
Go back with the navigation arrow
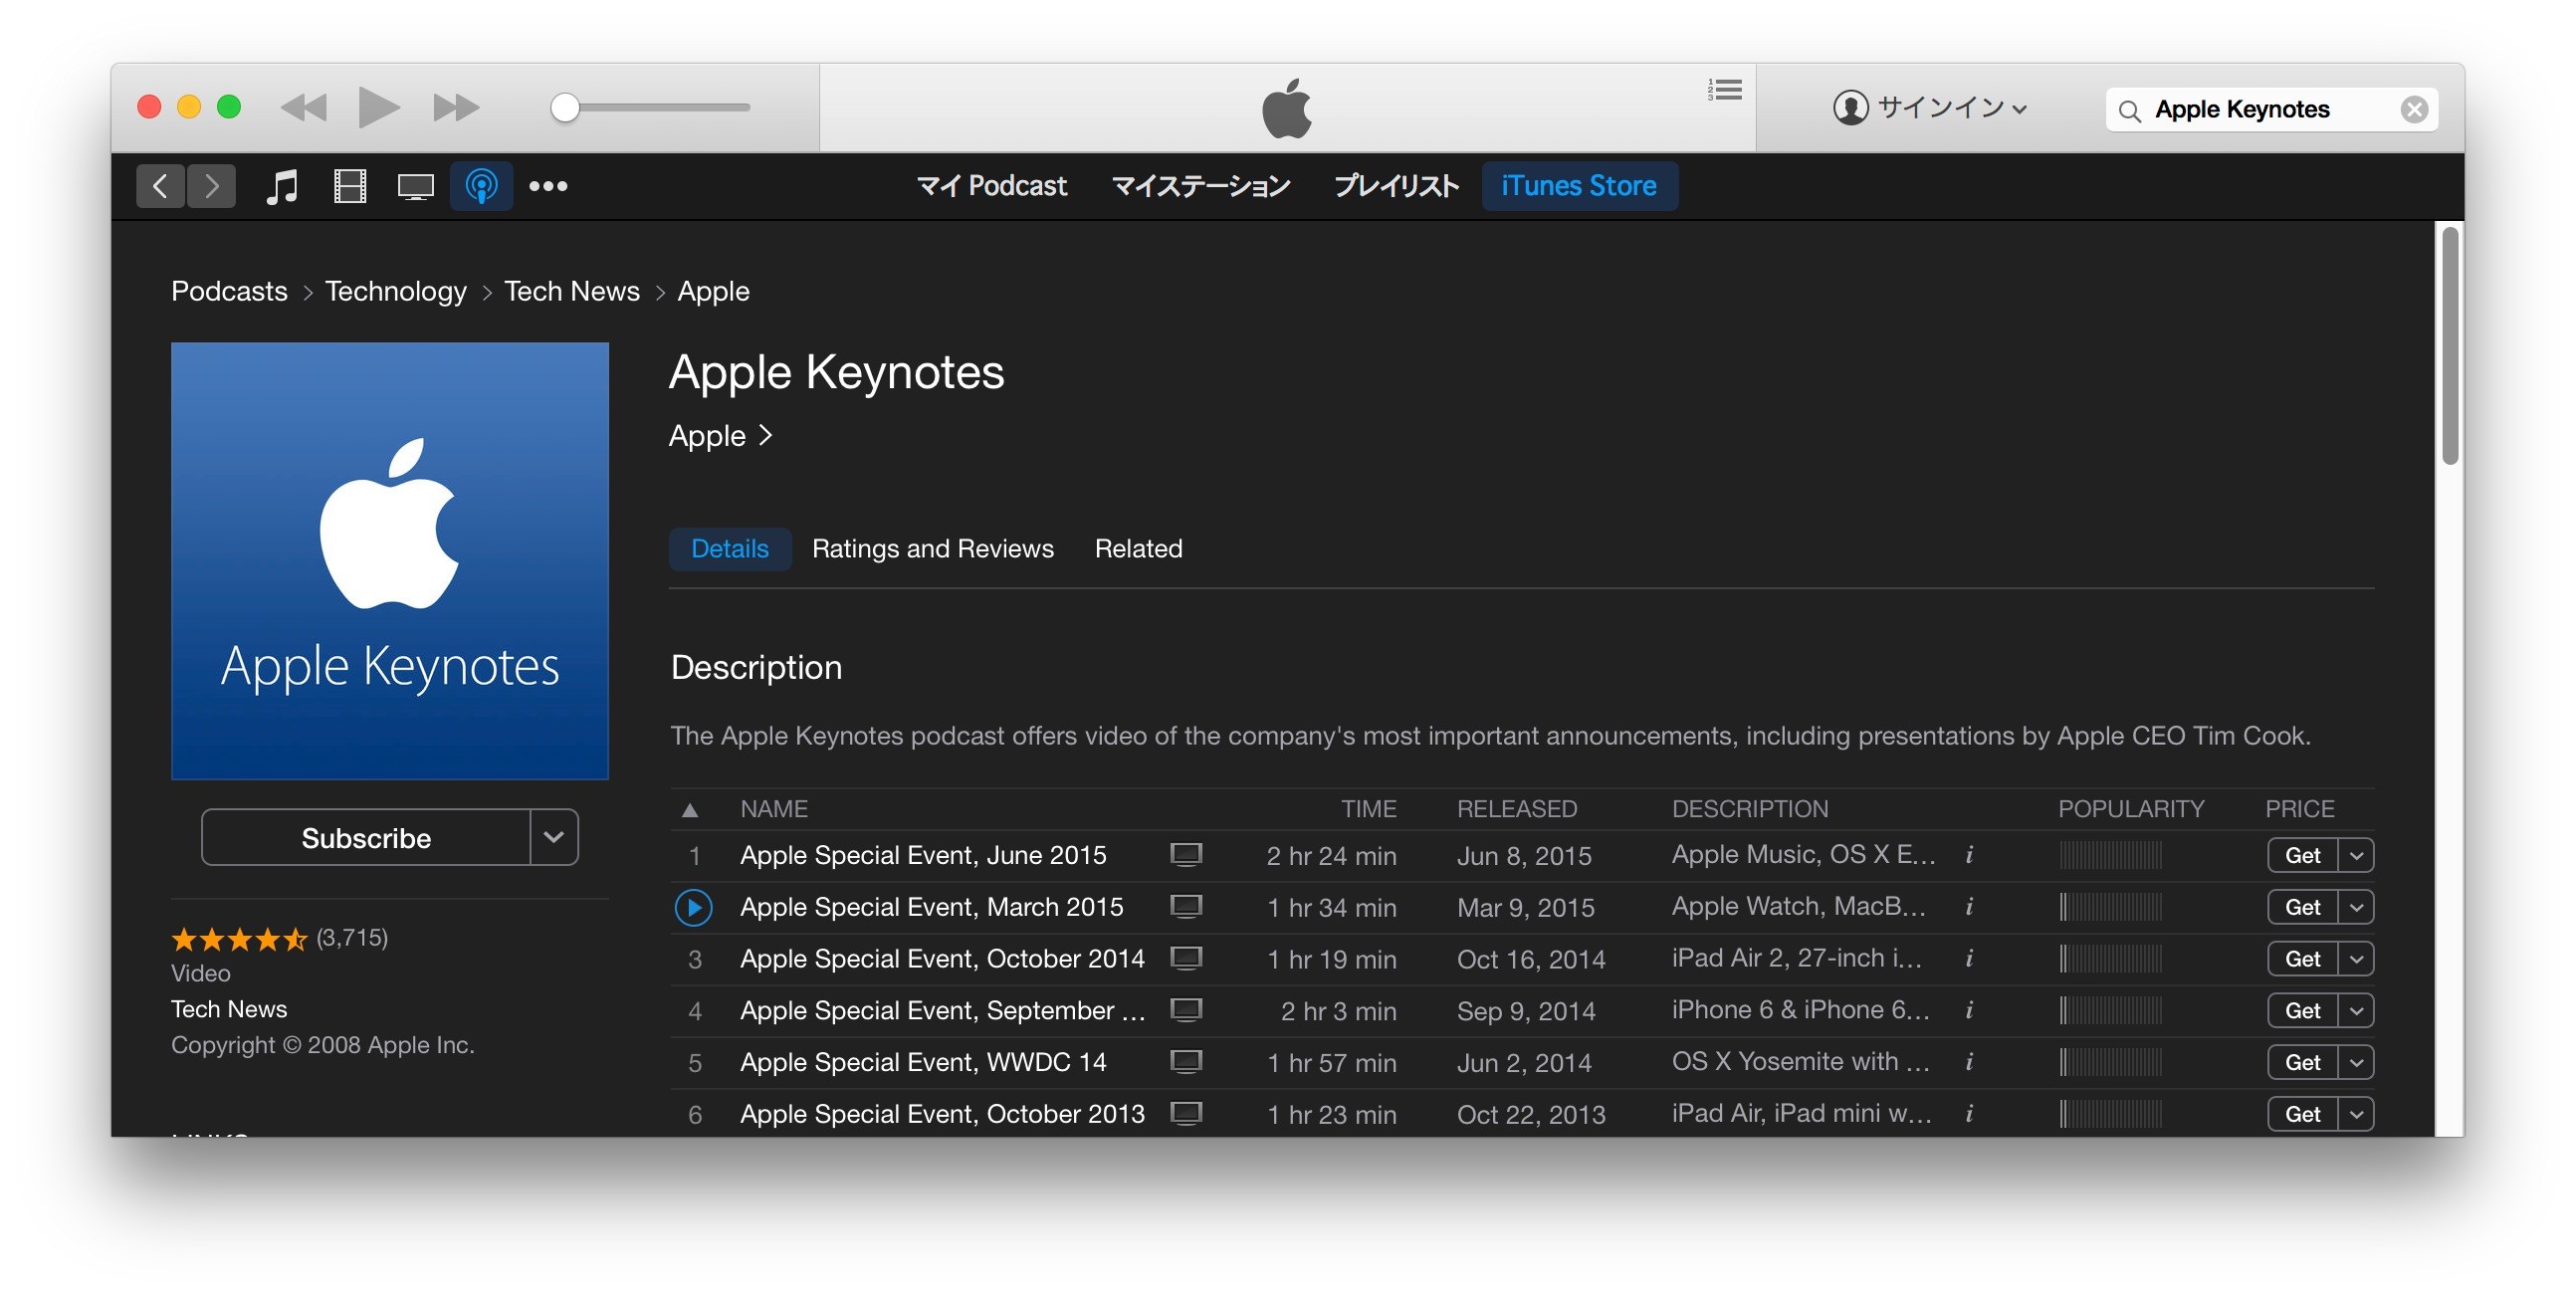click(x=160, y=186)
